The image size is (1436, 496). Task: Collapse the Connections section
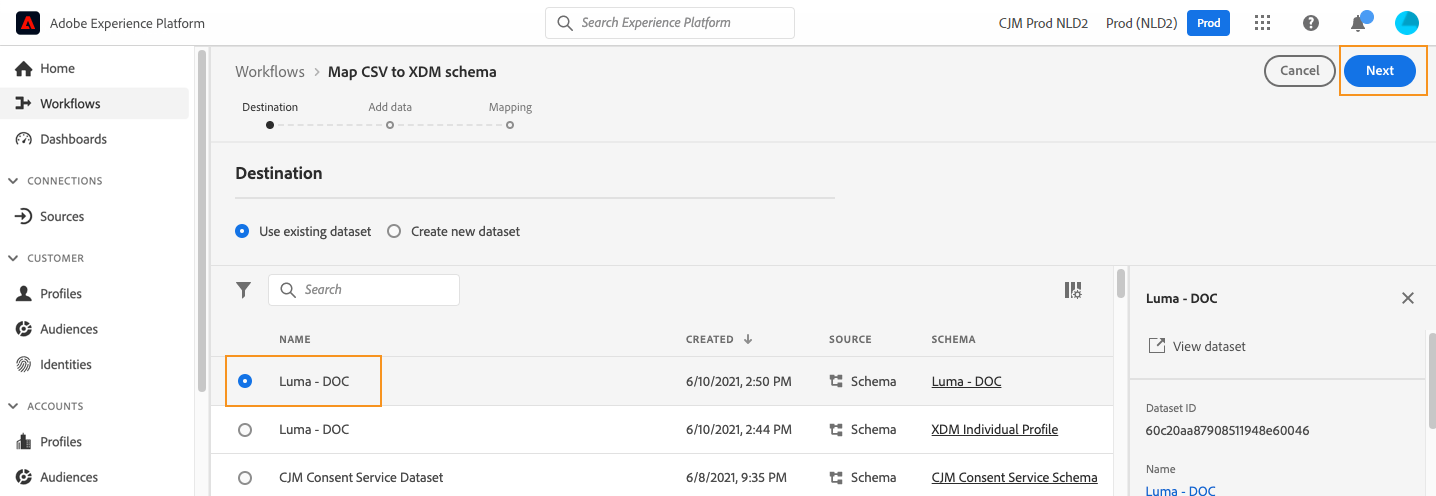click(13, 181)
